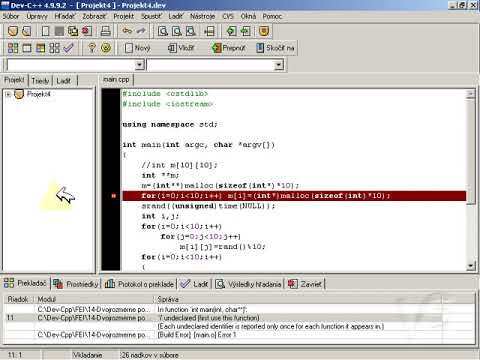
Task: Click the Save all files icon
Action: coord(73,31)
